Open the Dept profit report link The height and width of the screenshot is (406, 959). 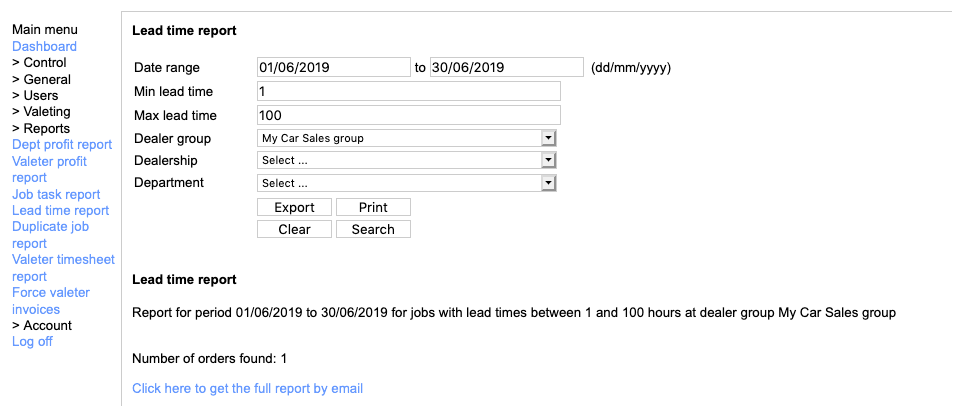(x=62, y=145)
